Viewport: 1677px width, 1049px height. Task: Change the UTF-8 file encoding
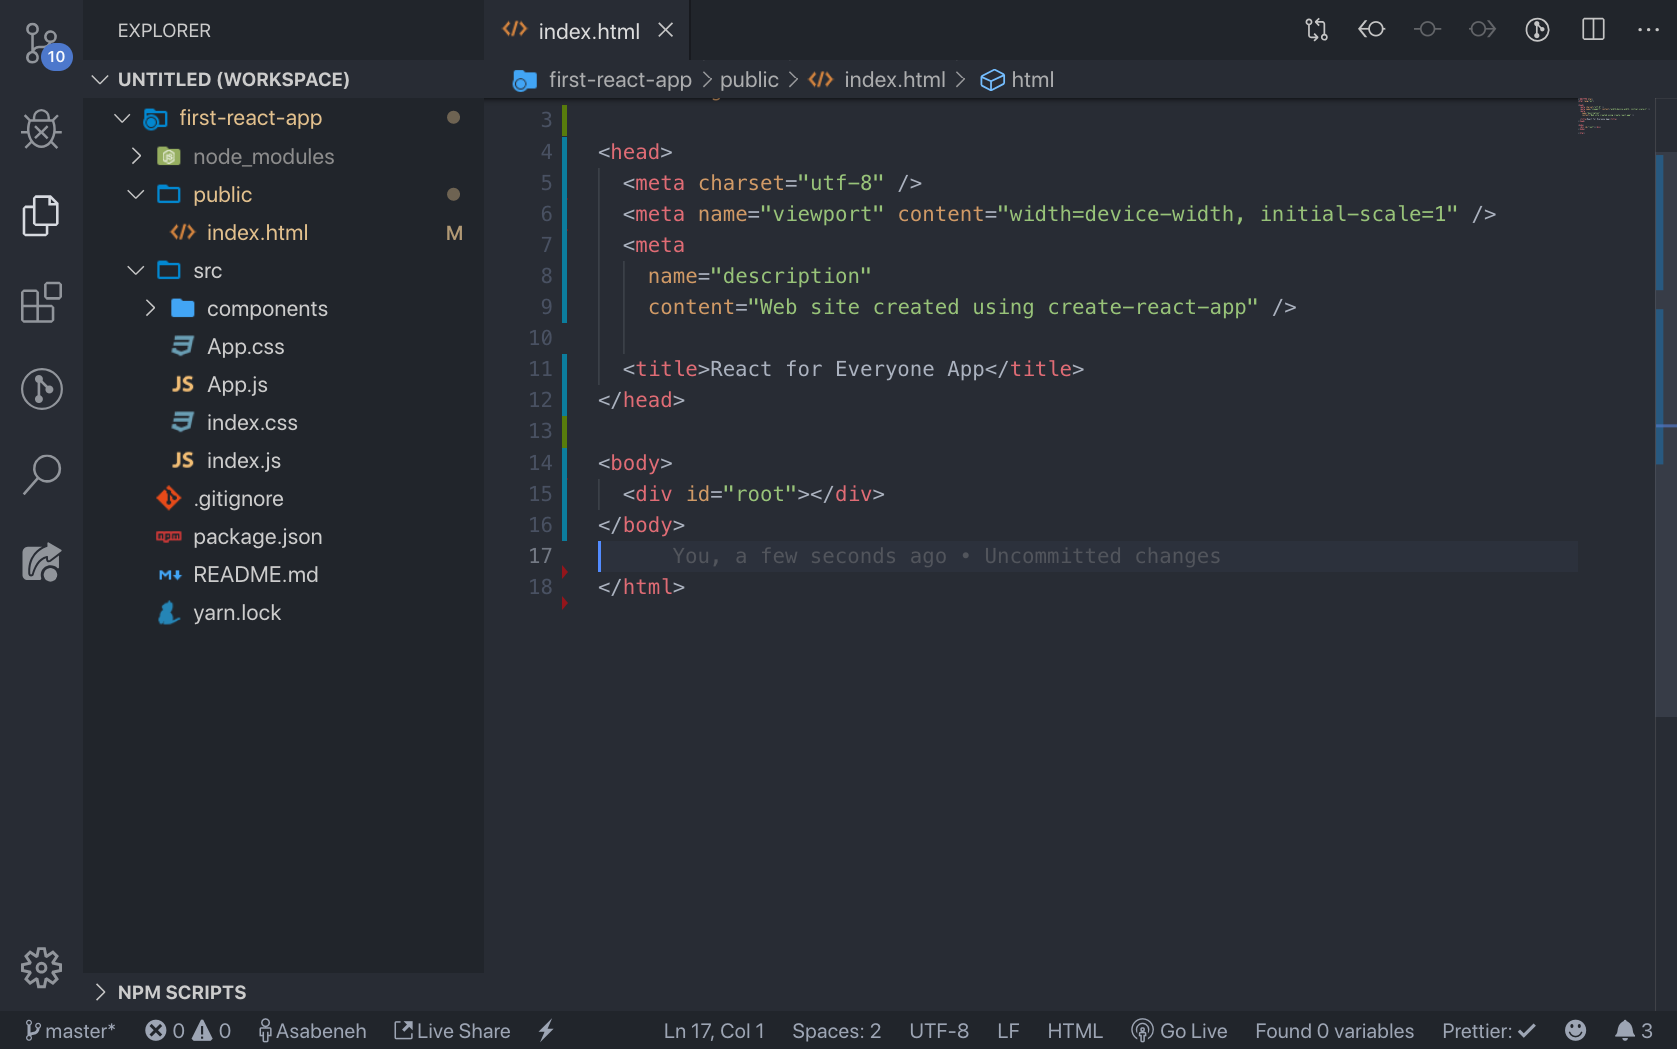coord(938,1031)
